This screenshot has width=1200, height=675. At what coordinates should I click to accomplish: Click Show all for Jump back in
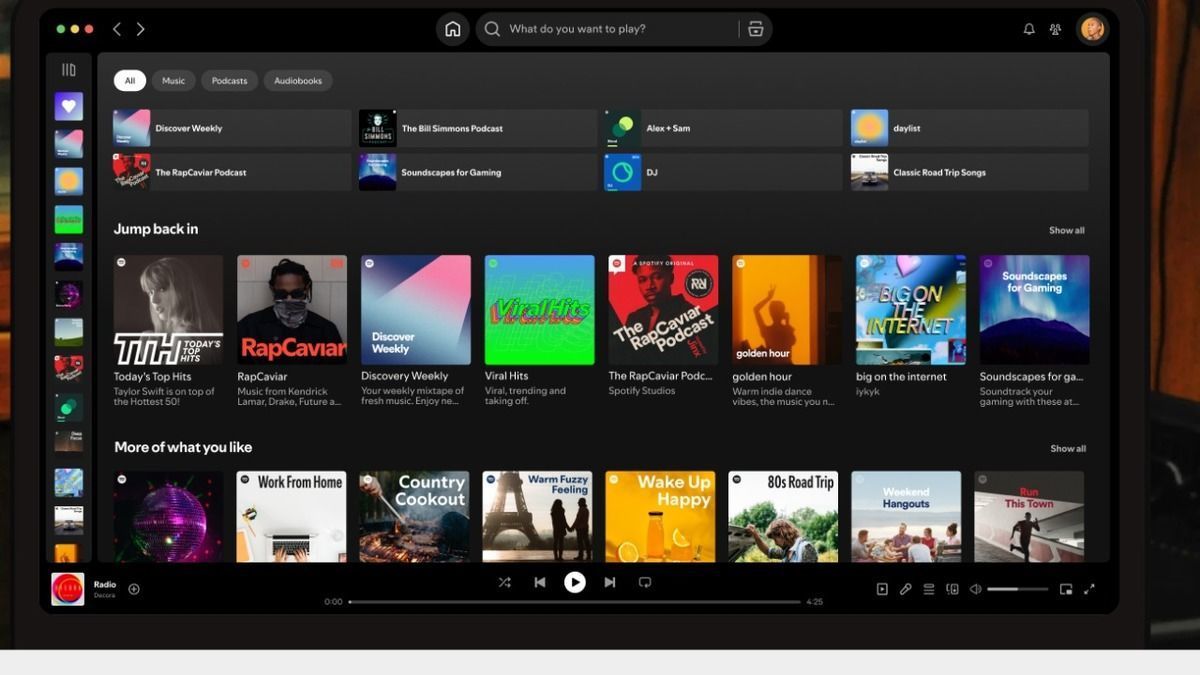coord(1066,230)
